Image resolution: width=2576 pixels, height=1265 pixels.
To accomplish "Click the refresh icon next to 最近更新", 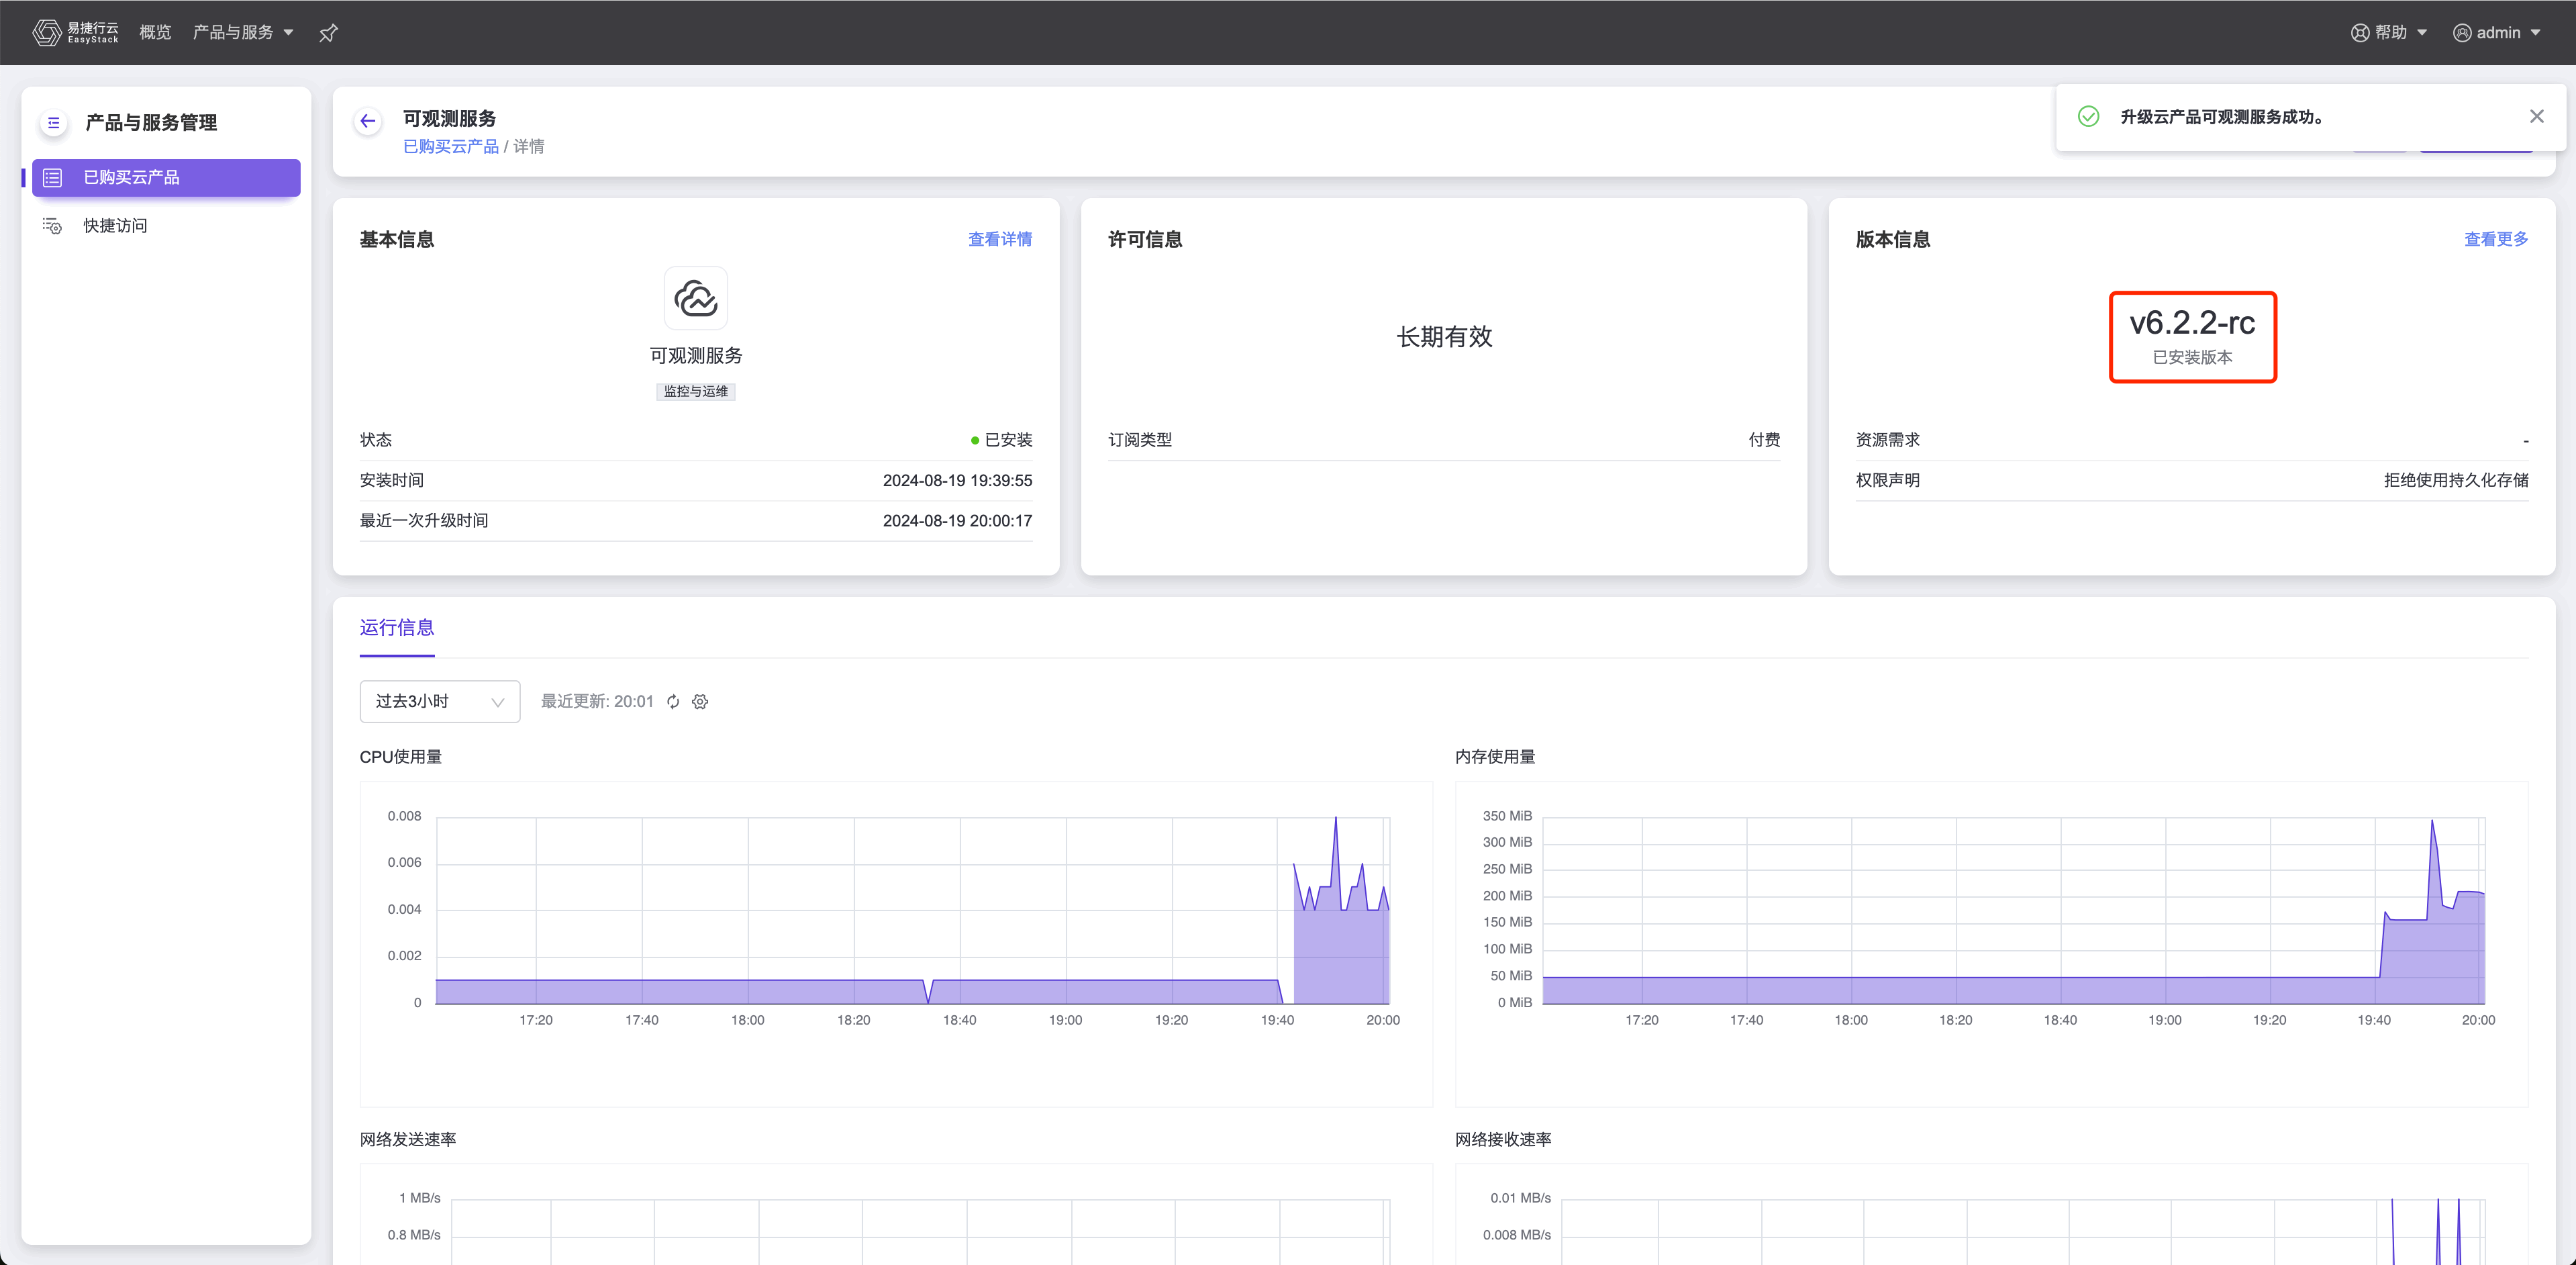I will (x=673, y=702).
